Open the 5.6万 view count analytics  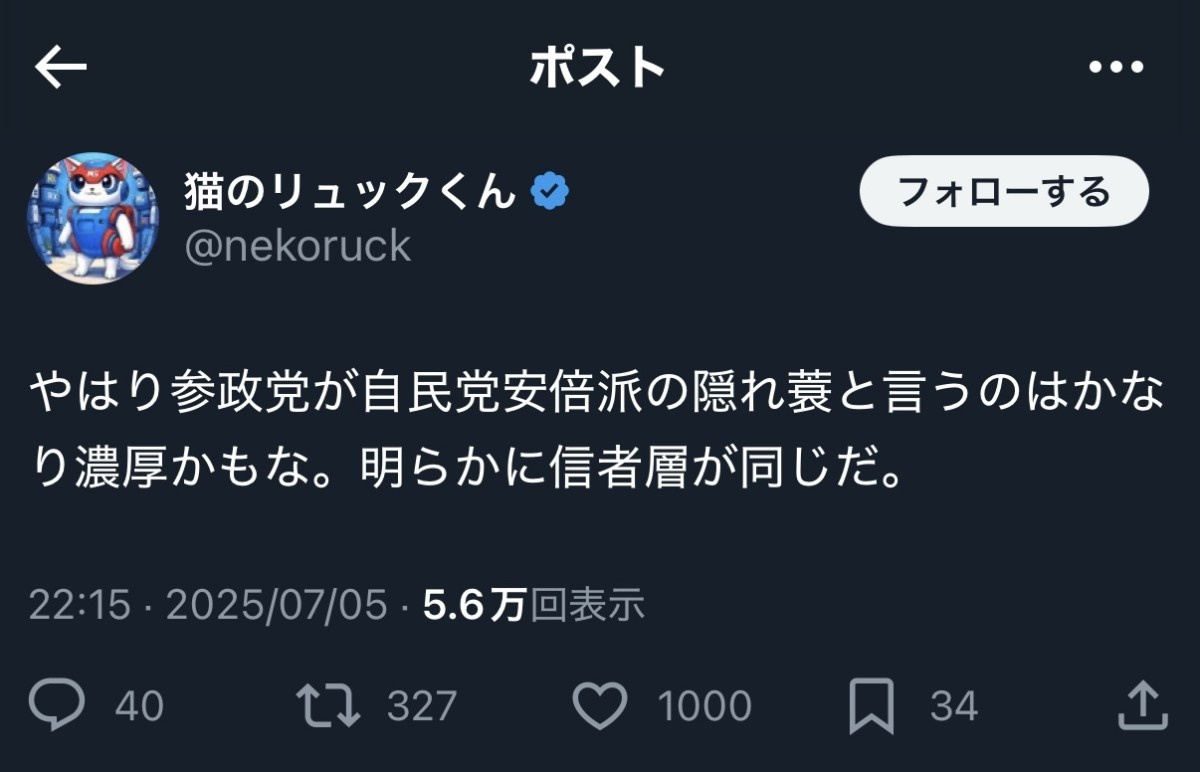tap(534, 605)
